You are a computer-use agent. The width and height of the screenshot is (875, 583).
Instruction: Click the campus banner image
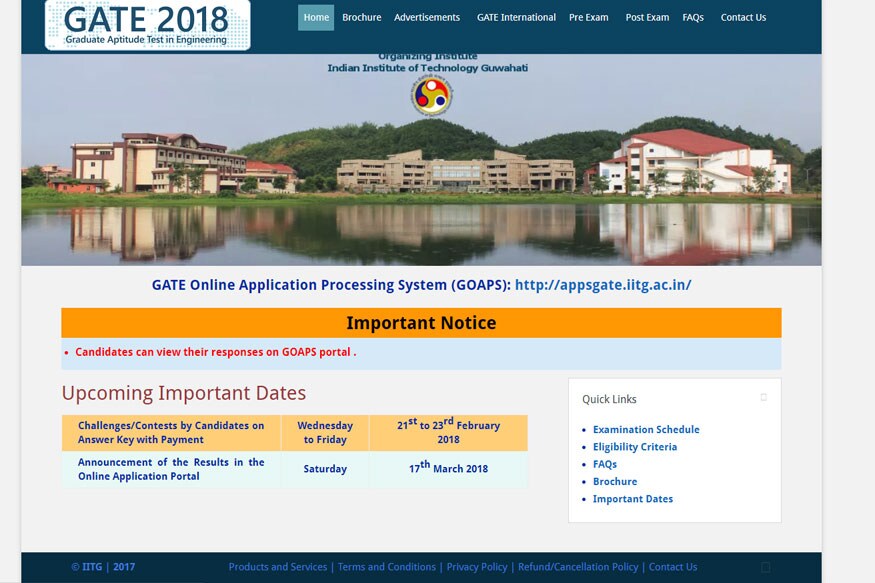tap(421, 180)
